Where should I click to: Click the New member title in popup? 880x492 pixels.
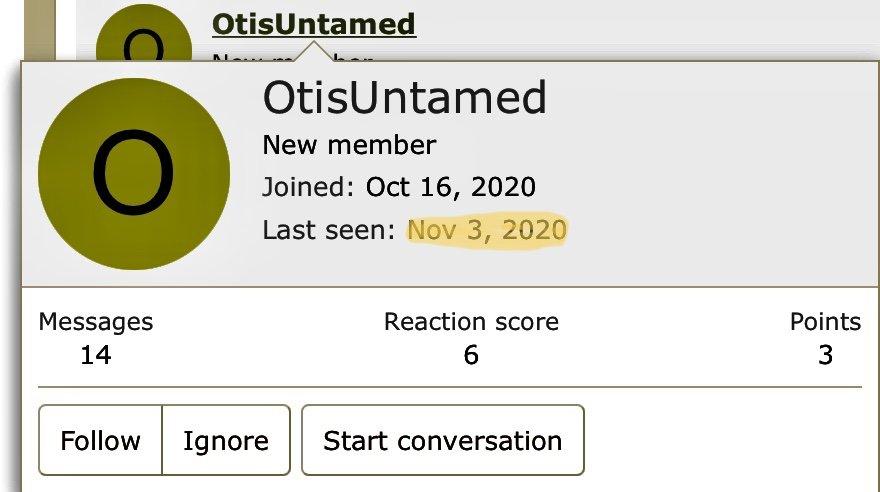click(349, 145)
